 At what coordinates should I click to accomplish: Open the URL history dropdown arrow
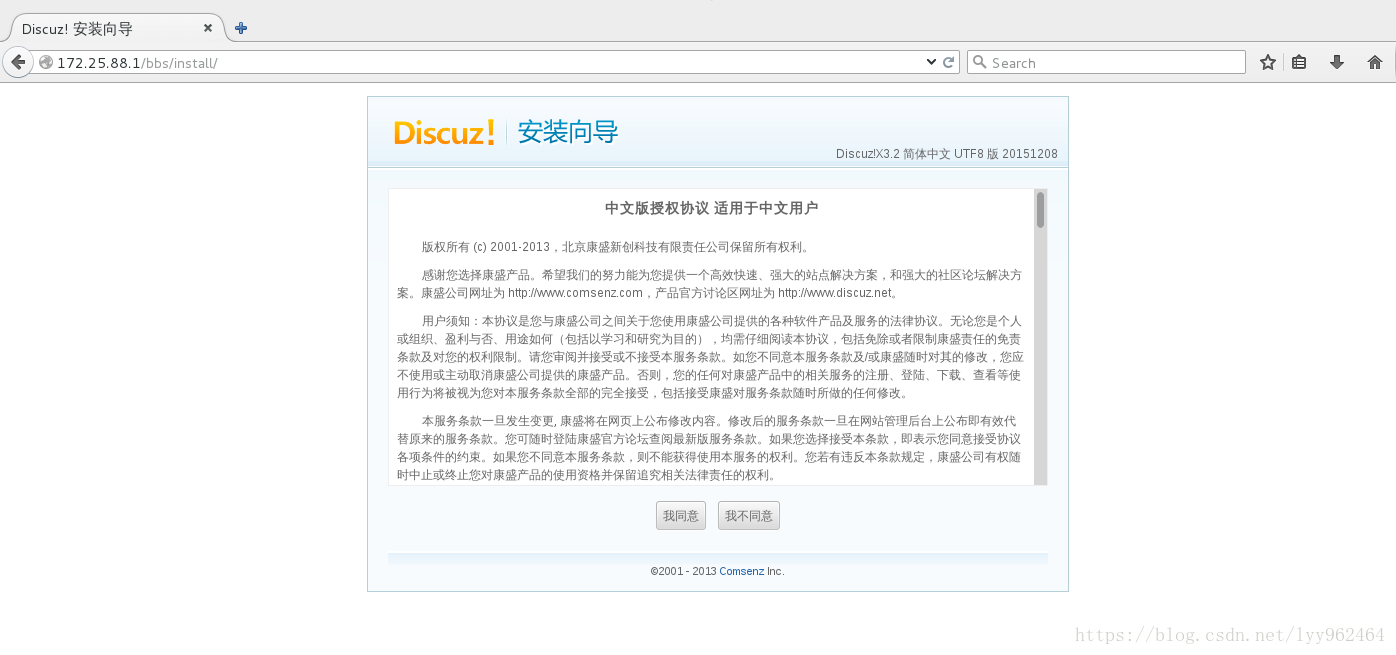pyautogui.click(x=932, y=62)
